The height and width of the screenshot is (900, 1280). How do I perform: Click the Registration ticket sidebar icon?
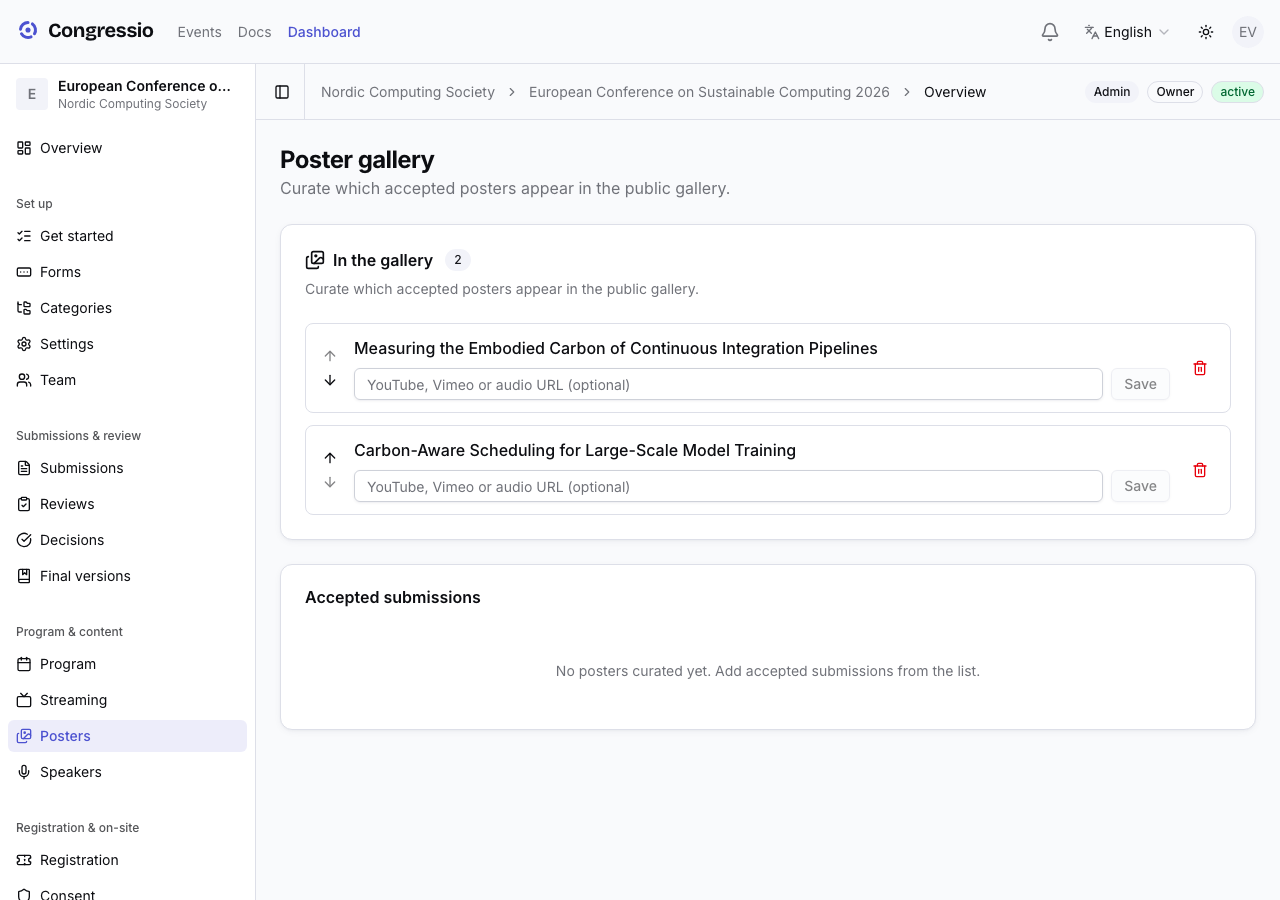click(24, 860)
